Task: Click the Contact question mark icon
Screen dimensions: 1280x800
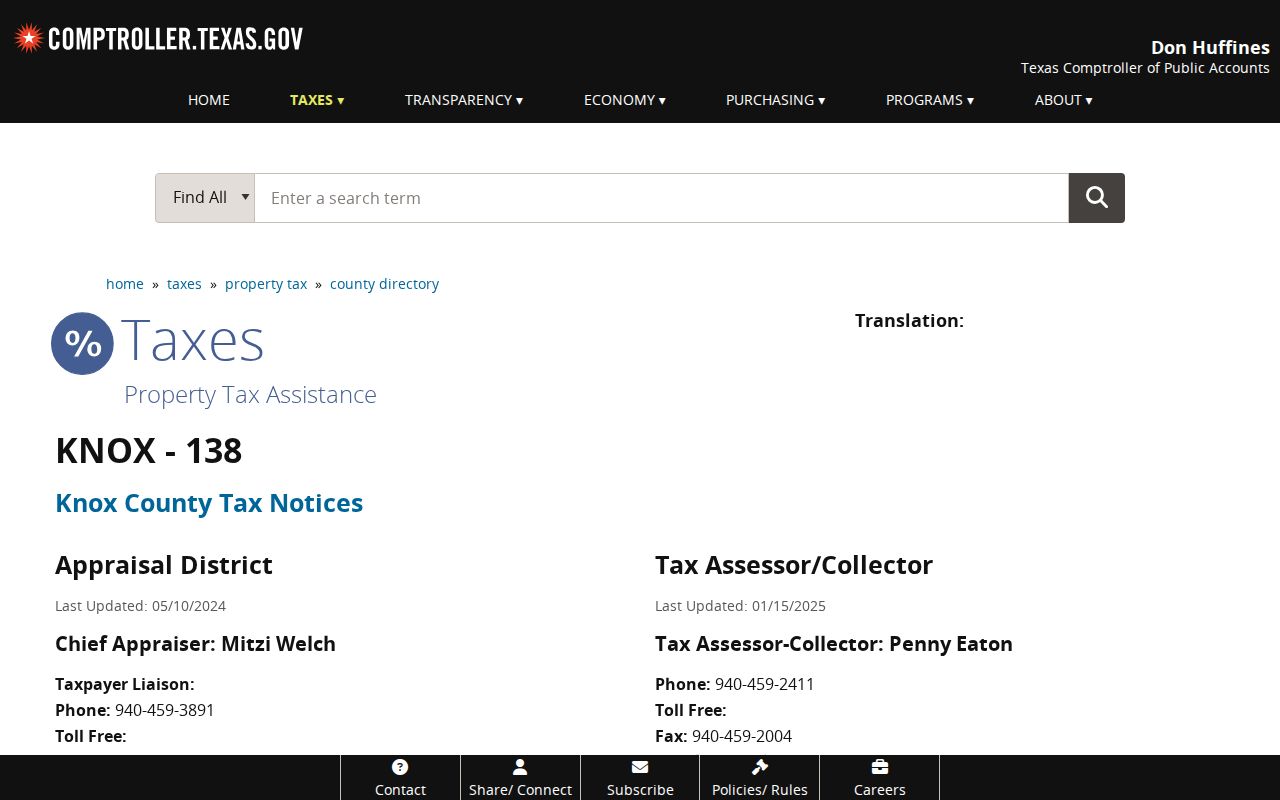Action: pyautogui.click(x=400, y=767)
